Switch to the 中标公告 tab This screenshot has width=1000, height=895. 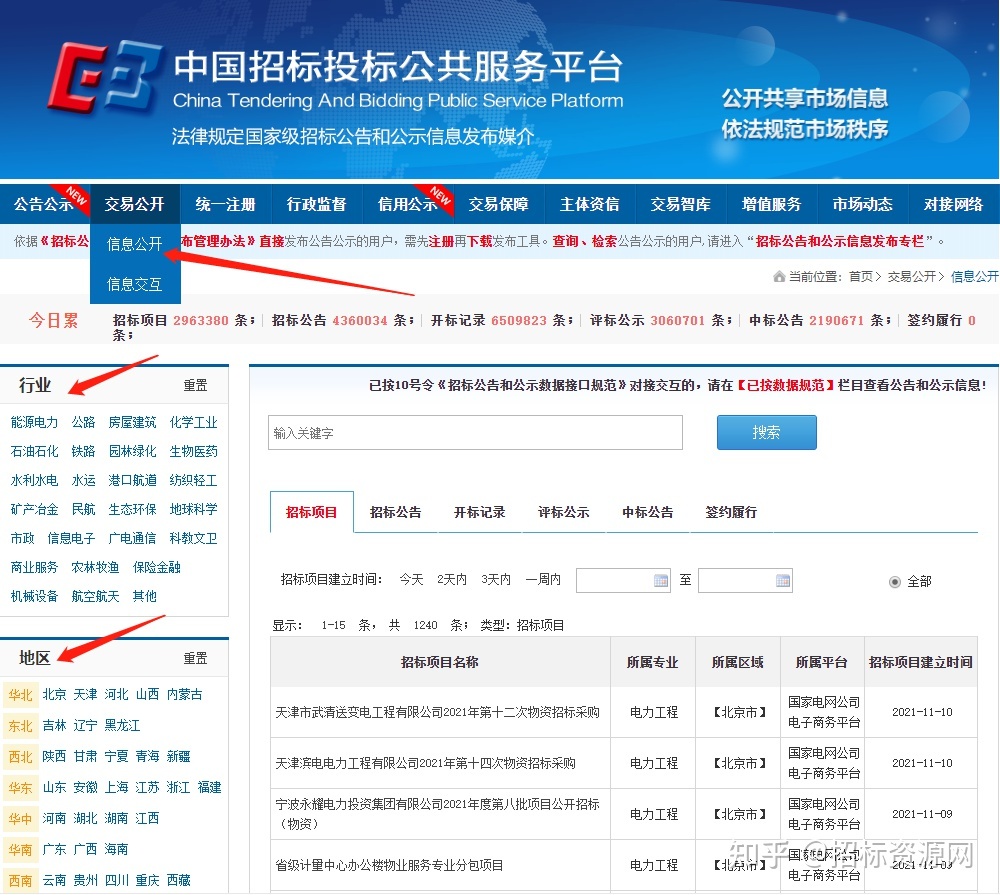click(x=648, y=512)
